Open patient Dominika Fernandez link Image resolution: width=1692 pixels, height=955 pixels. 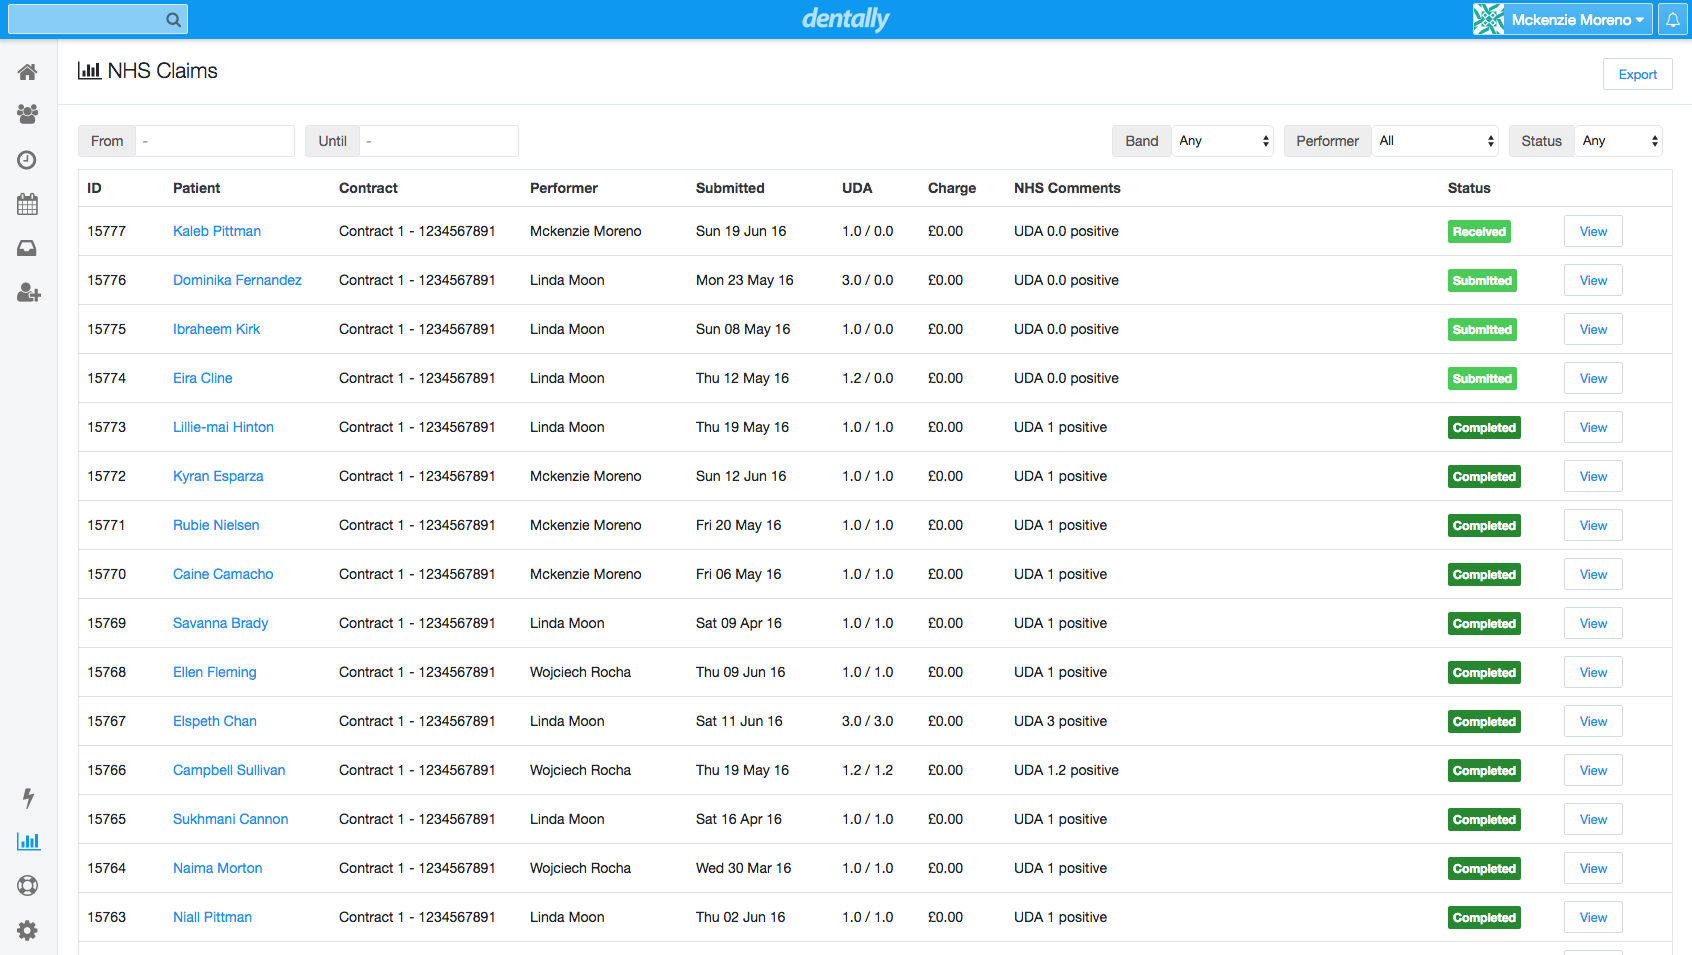point(237,280)
